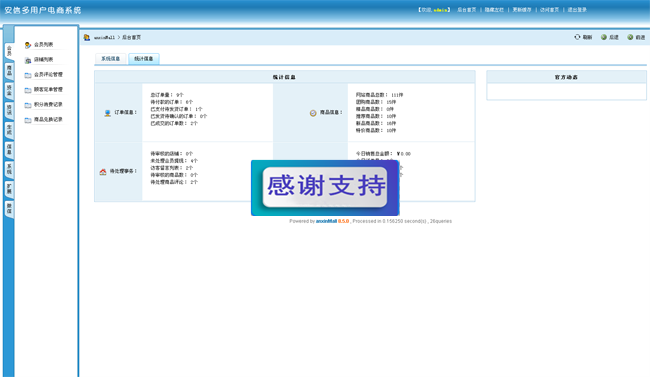The height and width of the screenshot is (377, 650).
Task: Click the 会员列表 member icon in sidebar
Action: [x=28, y=45]
